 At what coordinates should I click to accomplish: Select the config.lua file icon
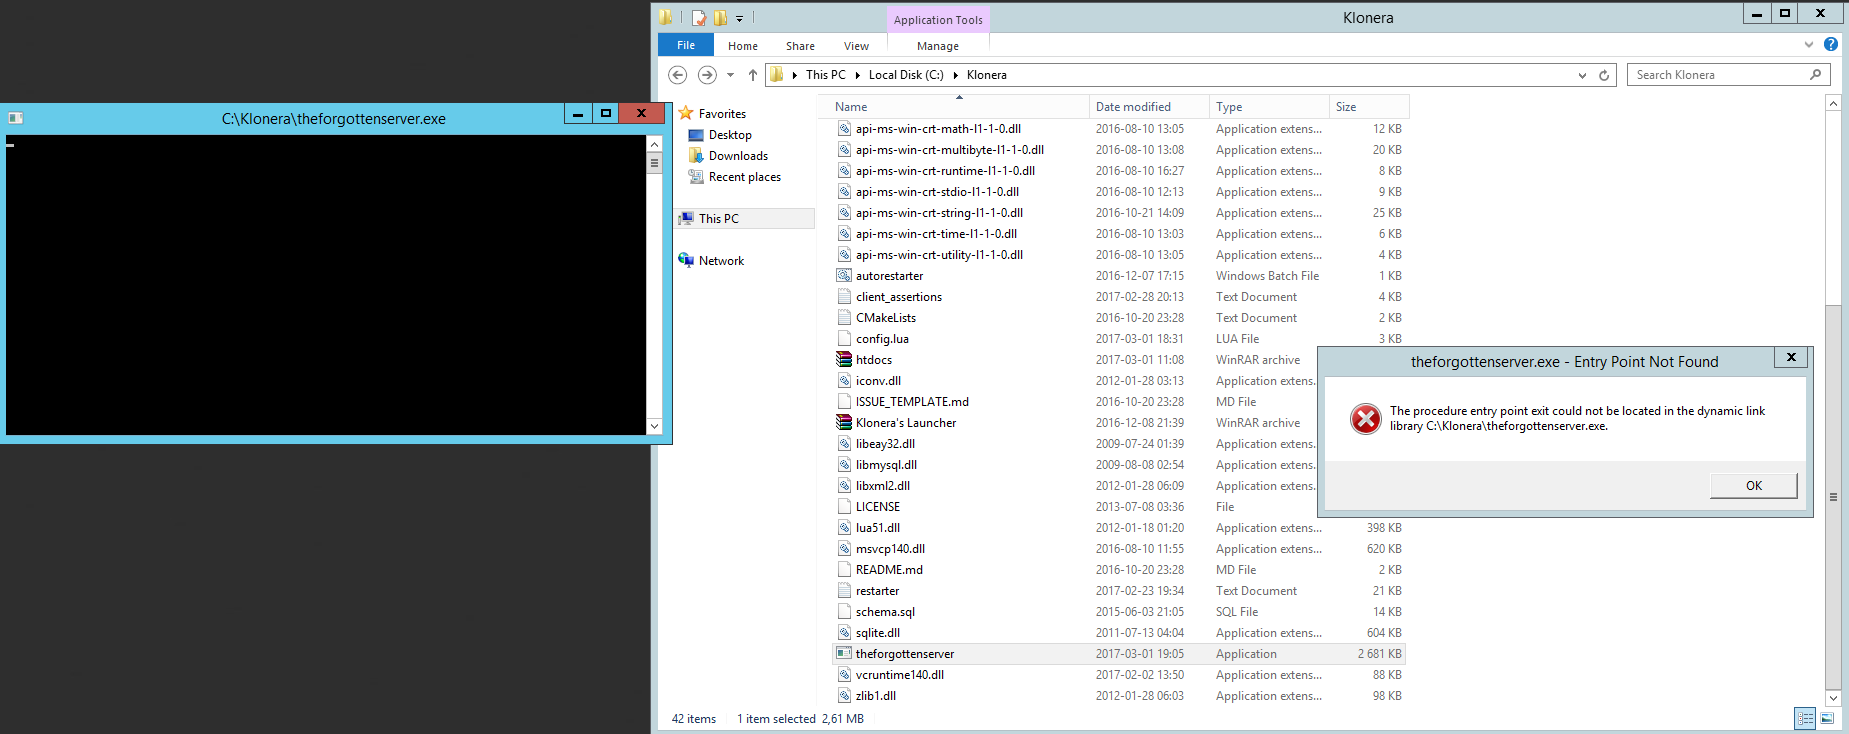click(x=844, y=339)
